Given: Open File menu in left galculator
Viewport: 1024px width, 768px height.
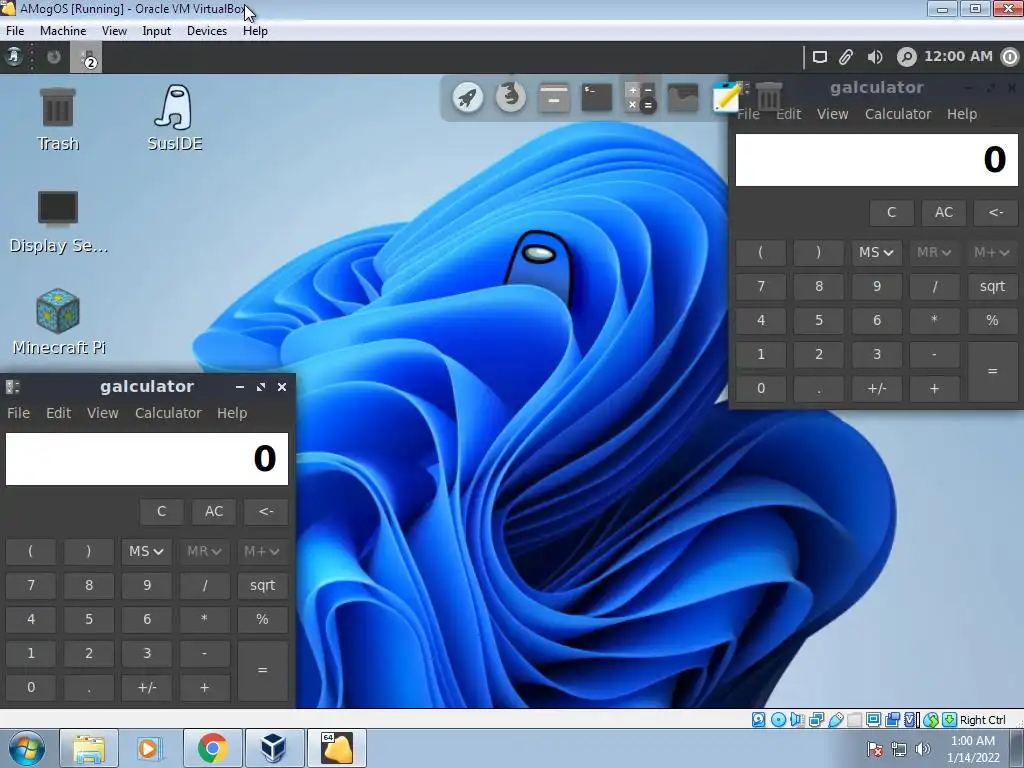Looking at the screenshot, I should coord(18,413).
